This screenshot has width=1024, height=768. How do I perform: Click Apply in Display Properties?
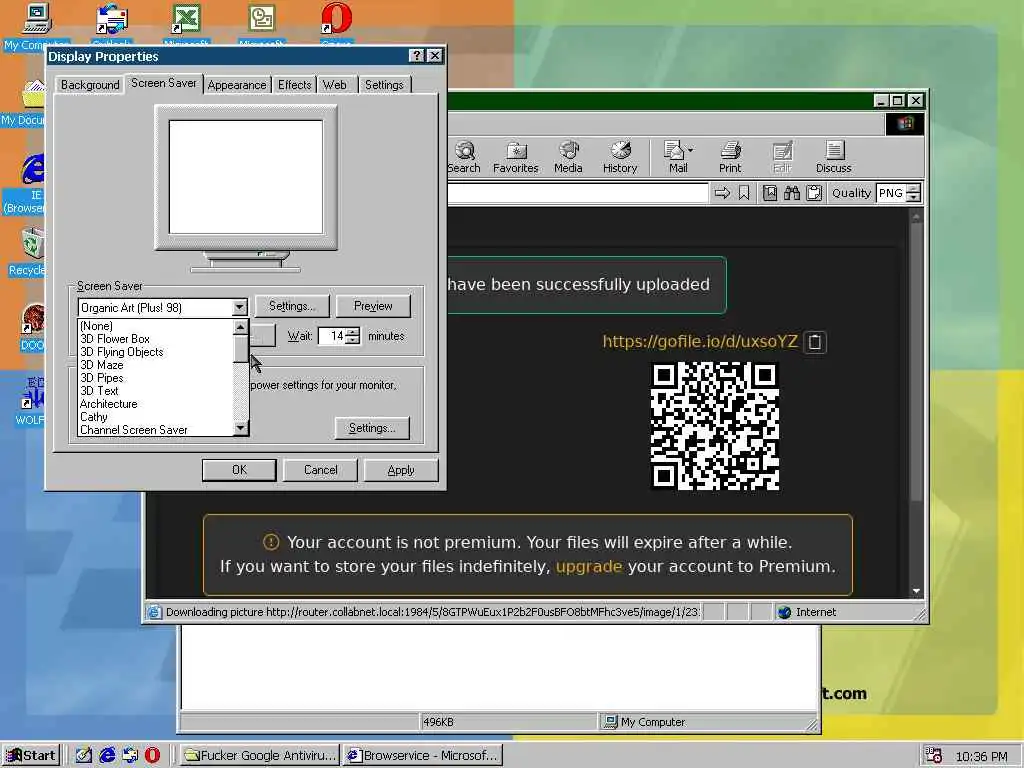tap(401, 470)
